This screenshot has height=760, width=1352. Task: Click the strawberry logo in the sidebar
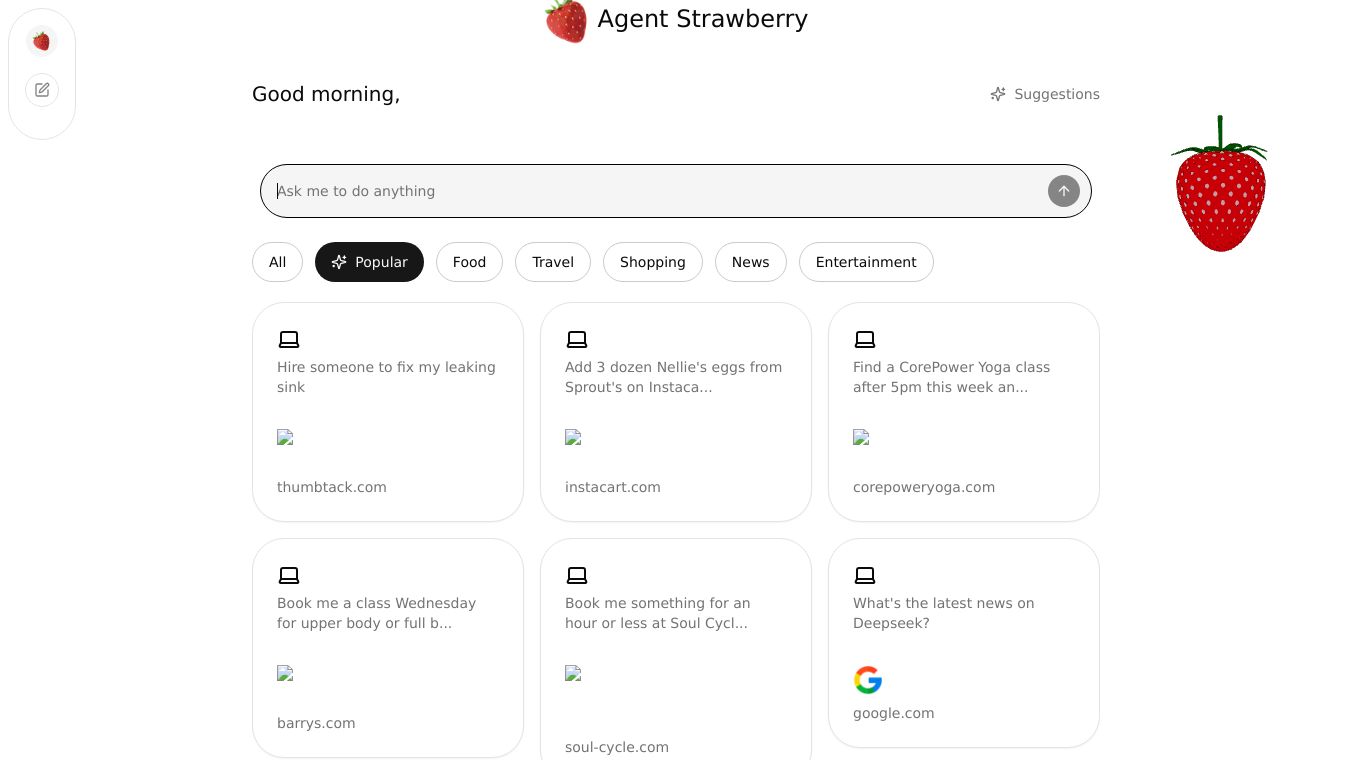pos(41,41)
